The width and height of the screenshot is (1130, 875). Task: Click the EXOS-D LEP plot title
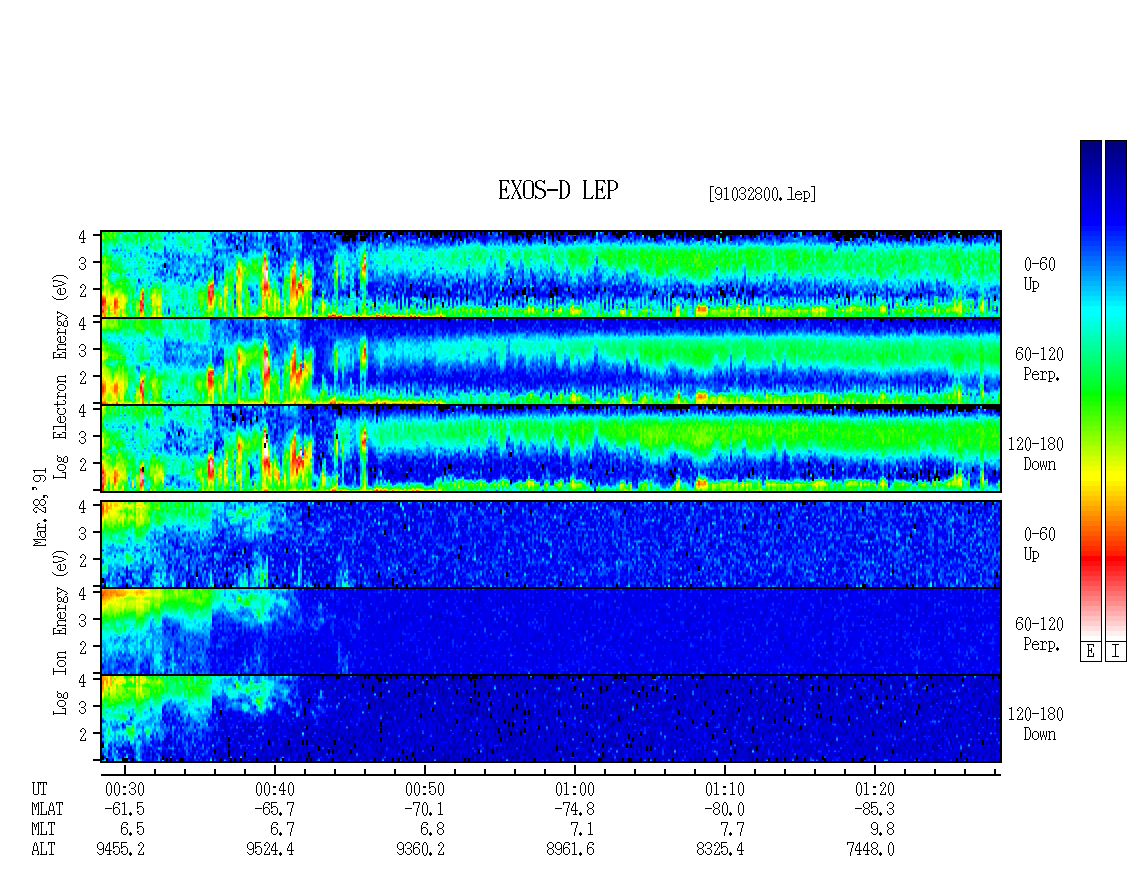point(558,190)
